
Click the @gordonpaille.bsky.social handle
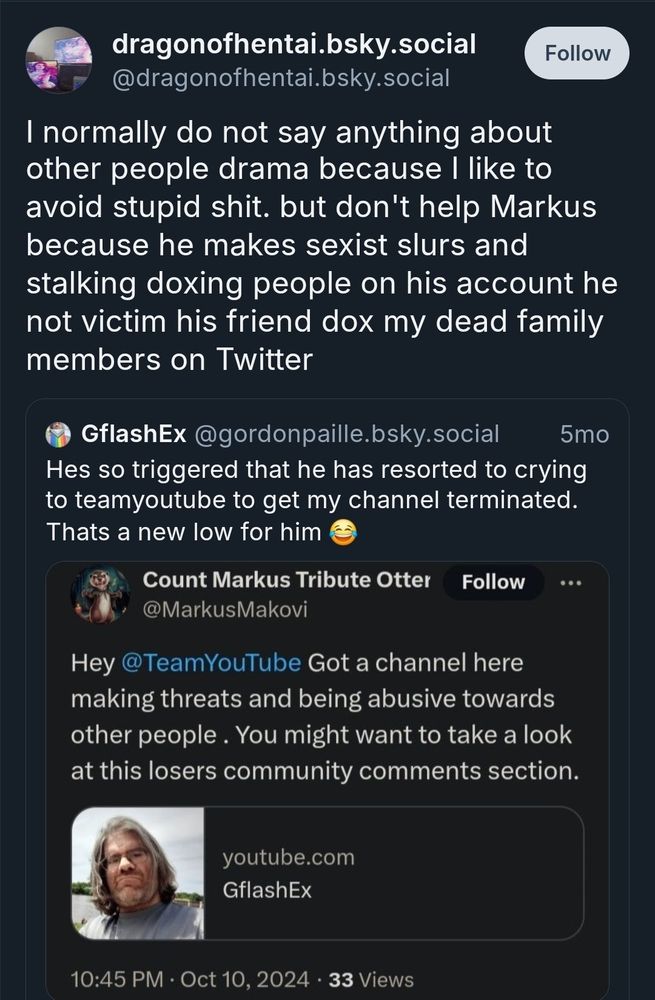345,434
